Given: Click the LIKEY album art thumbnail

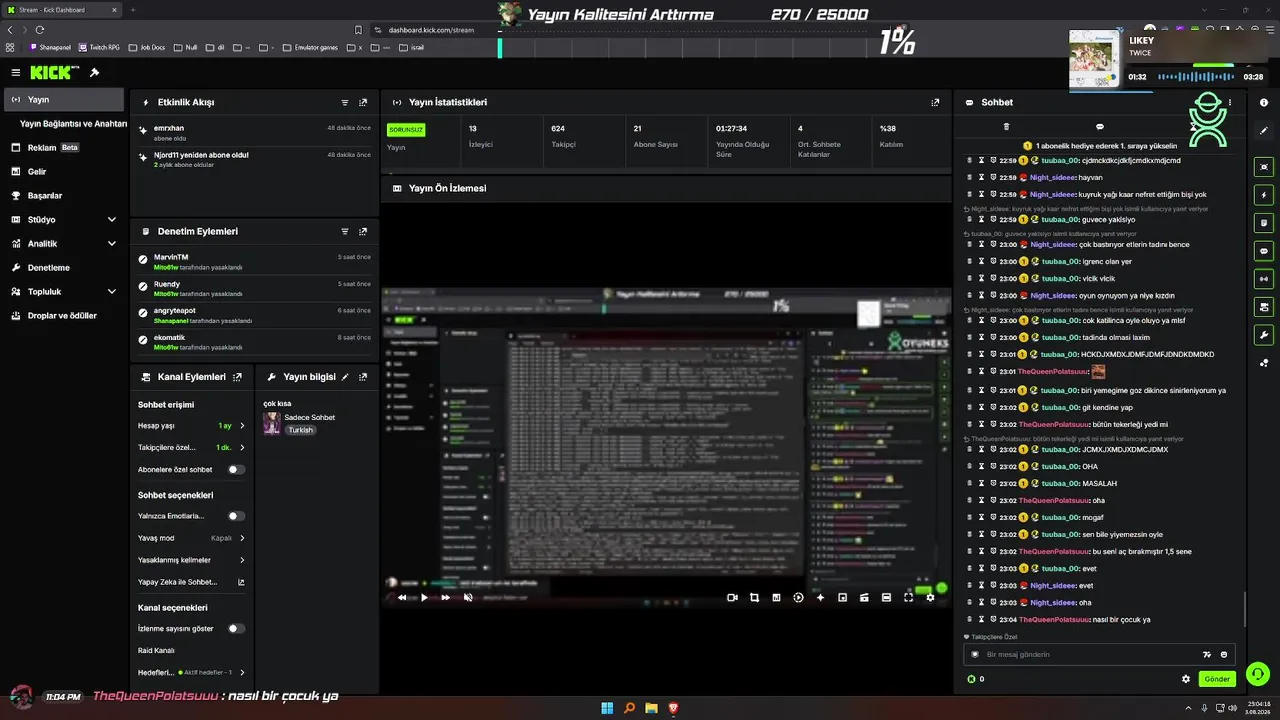Looking at the screenshot, I should pos(1095,59).
